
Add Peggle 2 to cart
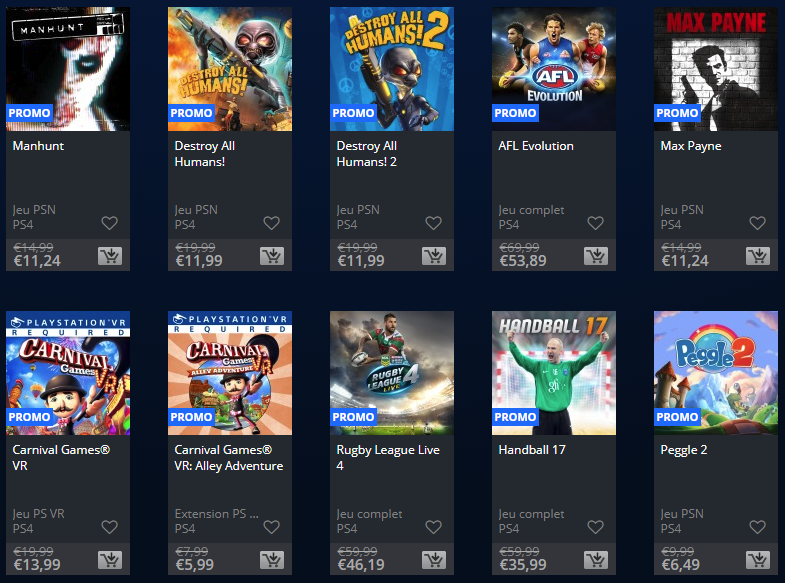point(758,560)
